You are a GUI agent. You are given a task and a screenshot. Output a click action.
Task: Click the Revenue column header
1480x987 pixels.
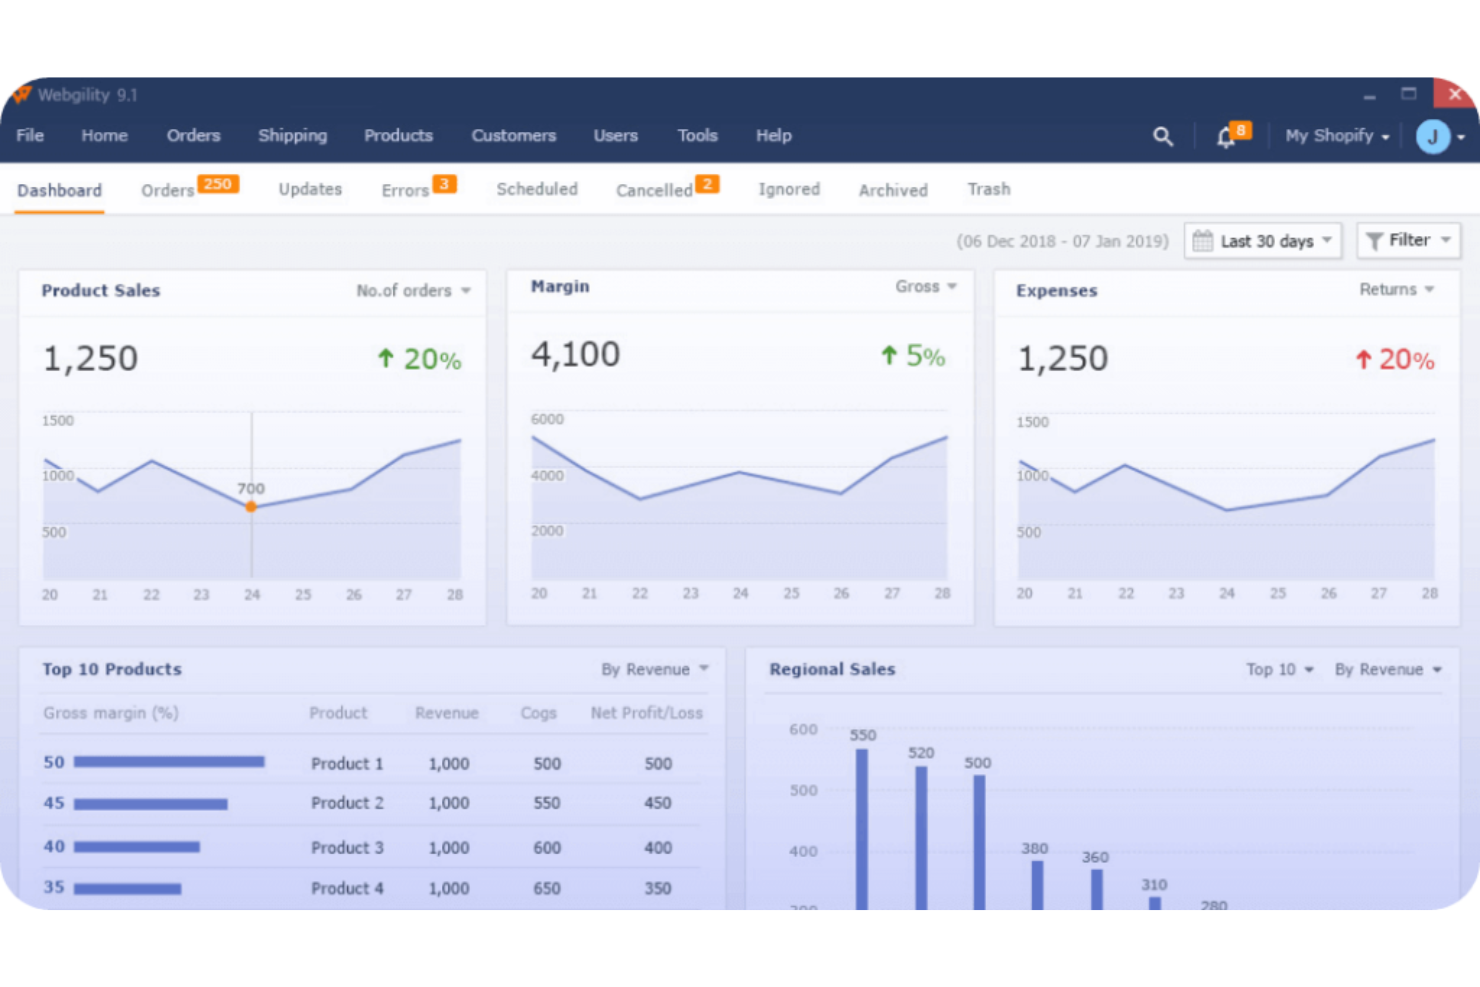coord(447,713)
